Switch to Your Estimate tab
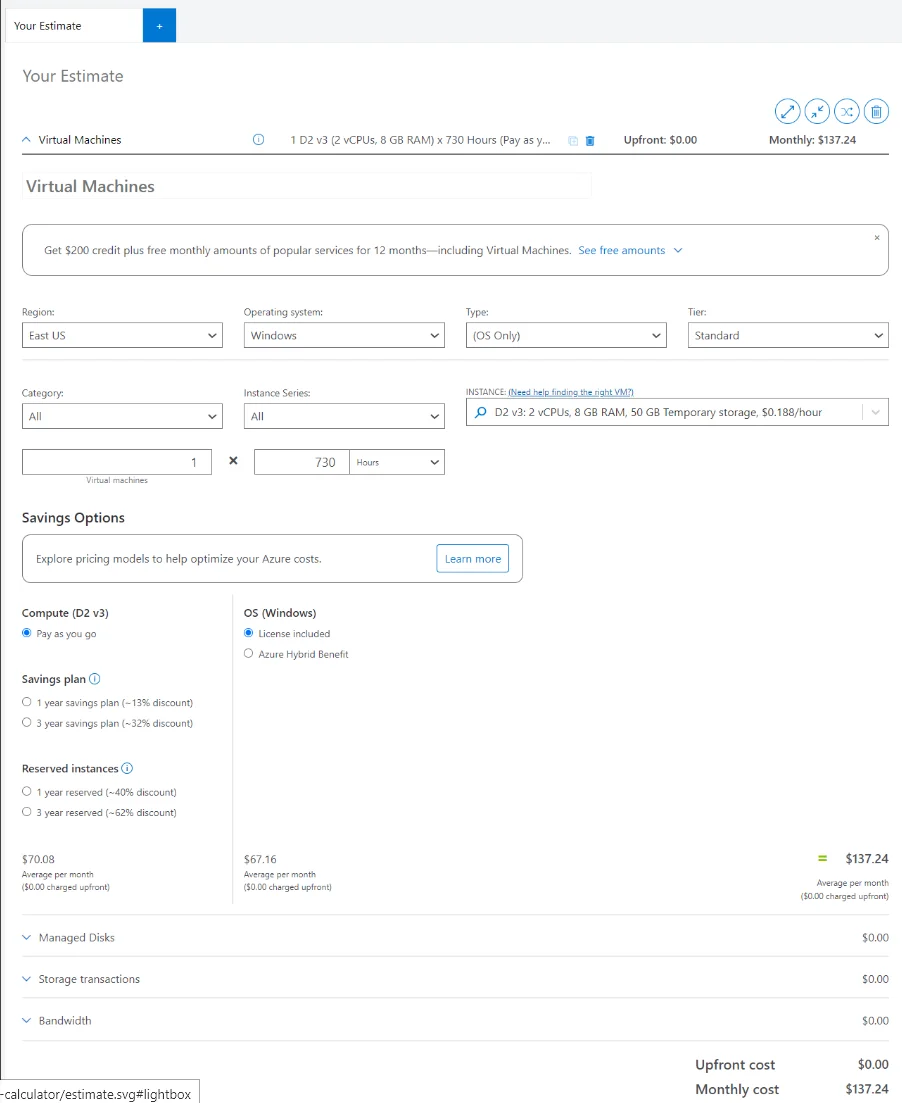Viewport: 902px width, 1103px height. [73, 25]
